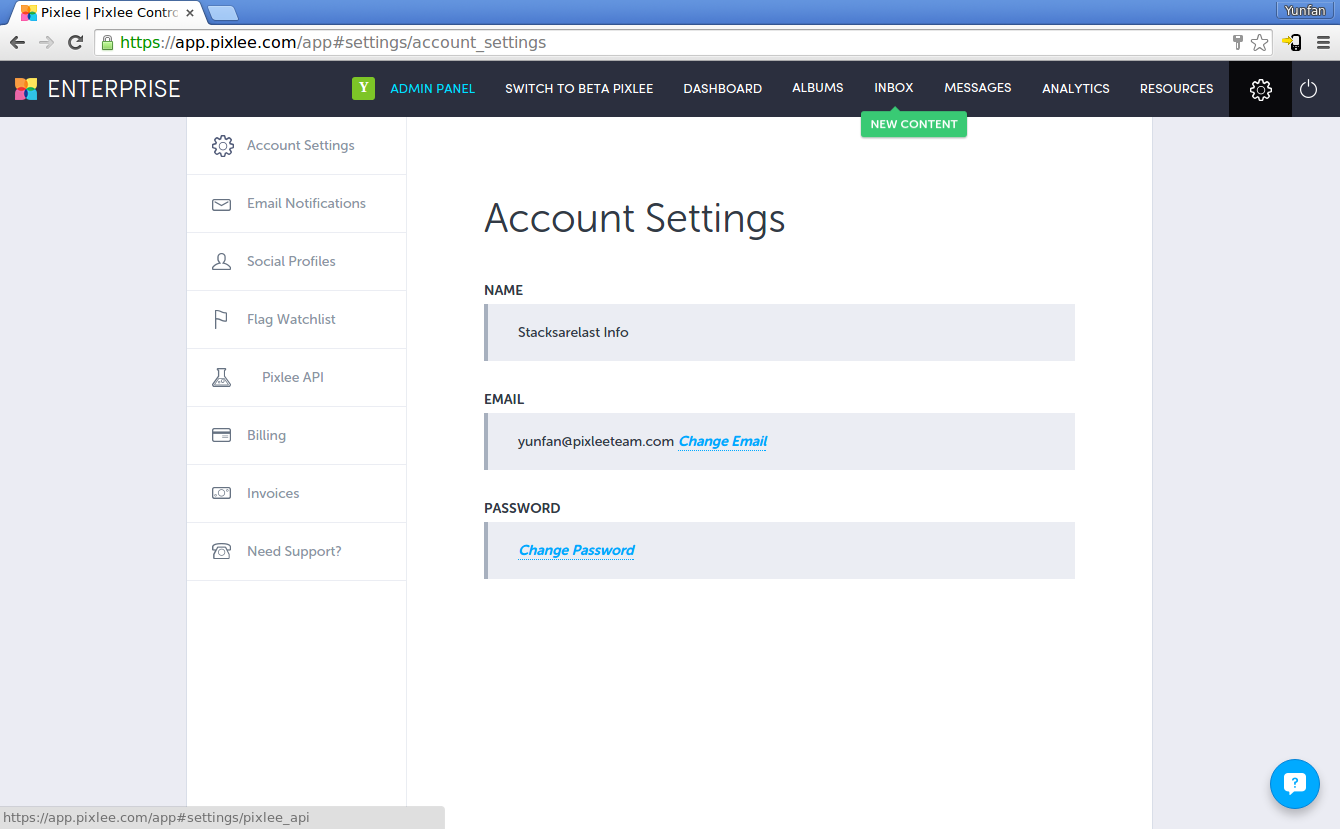Image resolution: width=1340 pixels, height=829 pixels.
Task: Click the Stacksarelast Info name field
Action: tap(780, 332)
